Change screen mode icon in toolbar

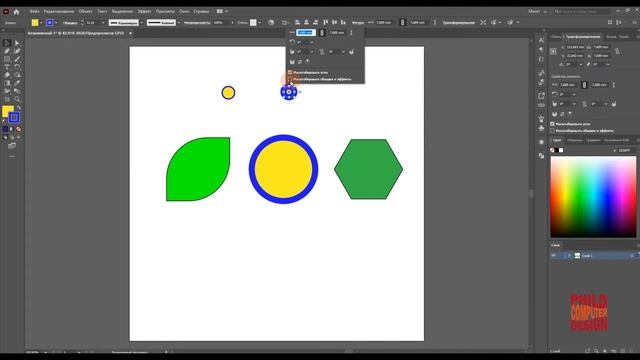click(12, 146)
